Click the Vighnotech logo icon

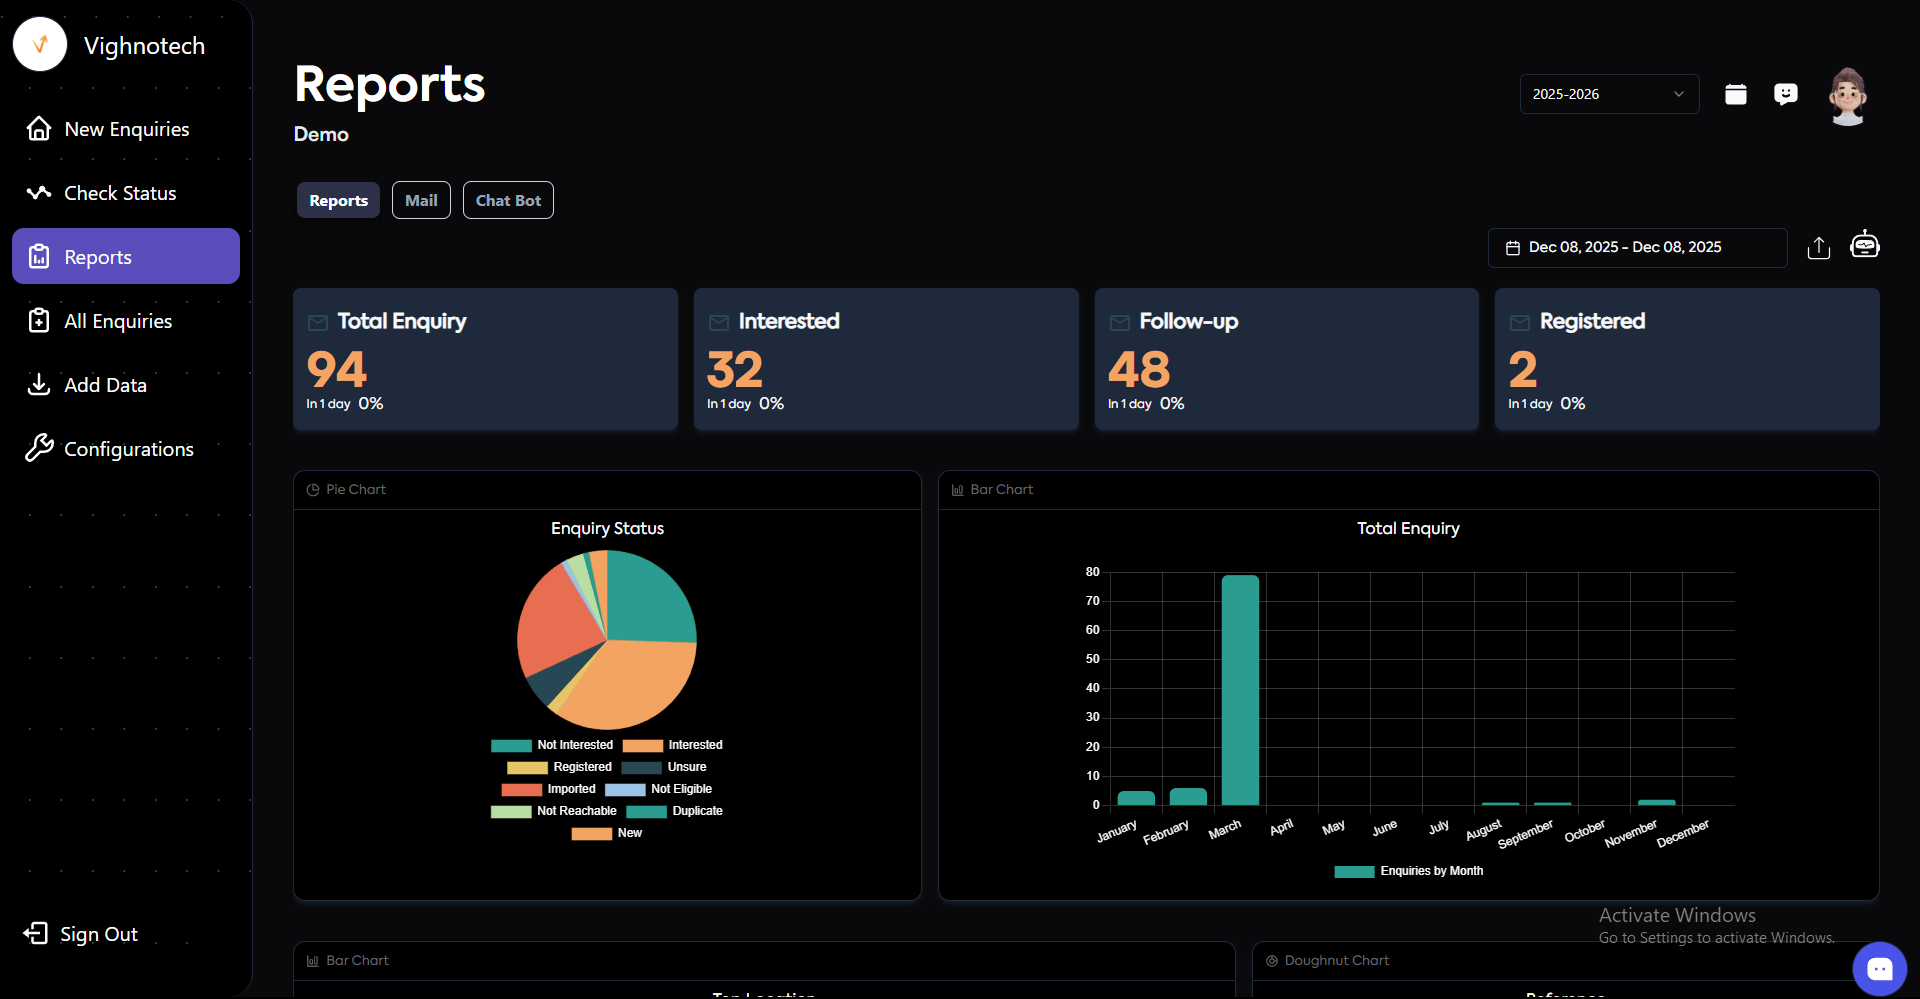[40, 45]
